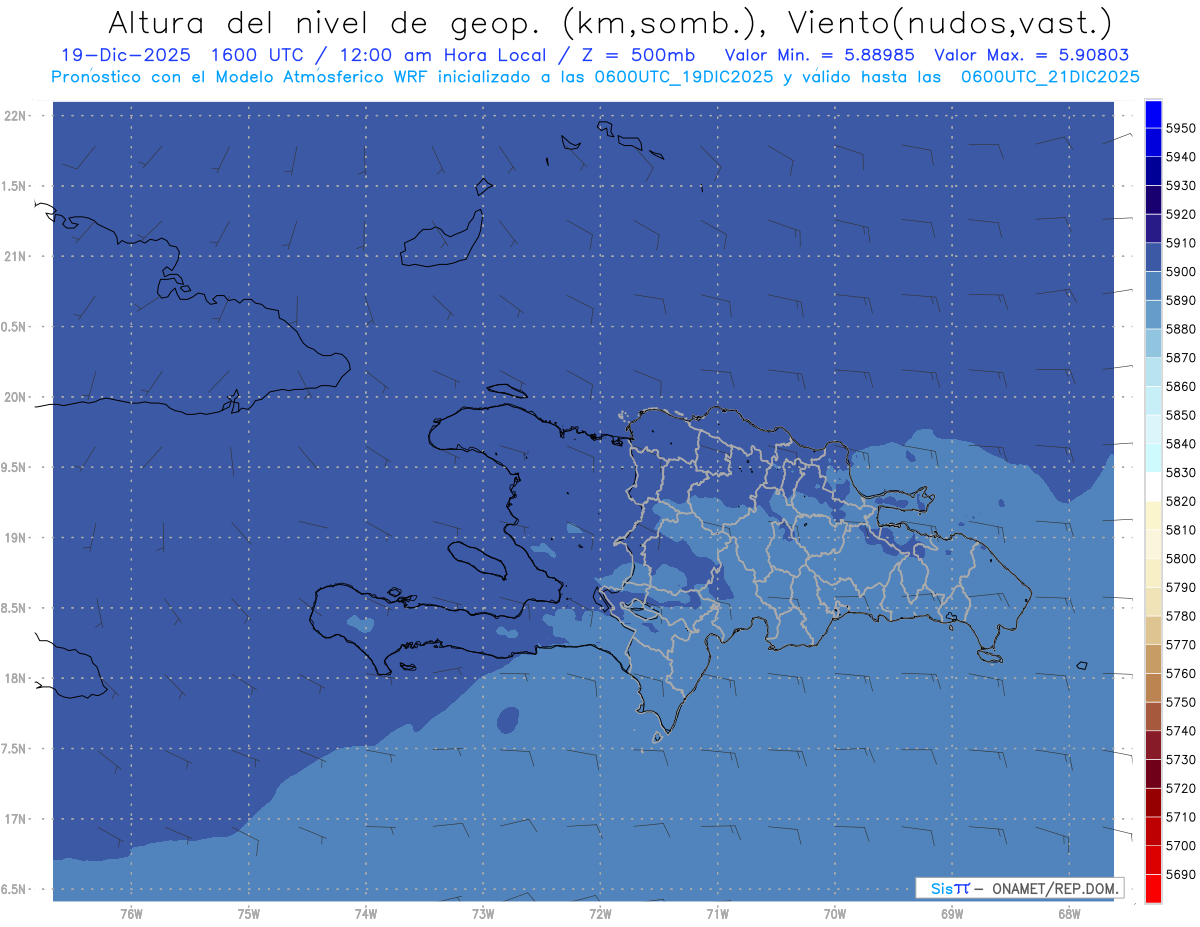Click the '5730' colorbar value

[1180, 759]
